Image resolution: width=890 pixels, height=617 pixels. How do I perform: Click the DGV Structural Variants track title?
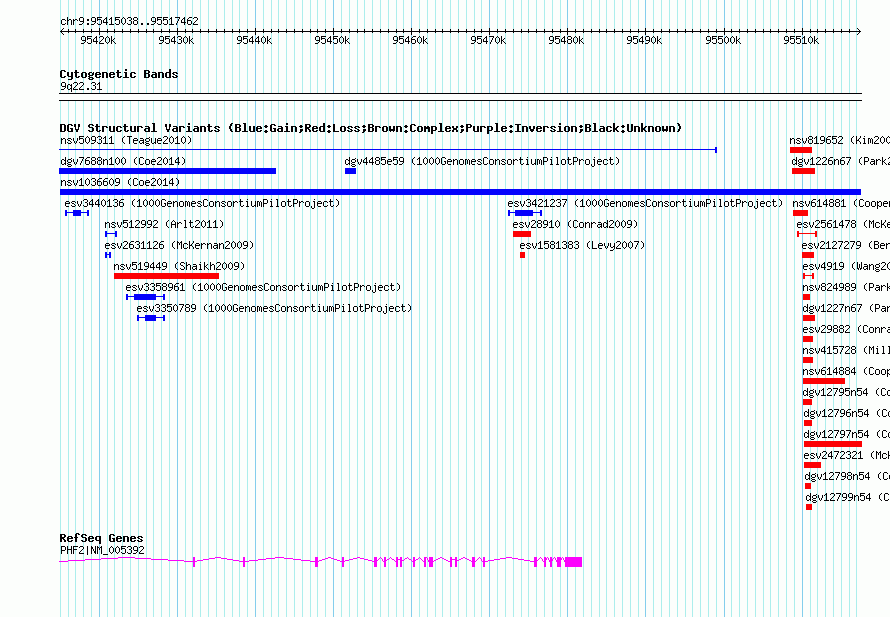pyautogui.click(x=371, y=128)
